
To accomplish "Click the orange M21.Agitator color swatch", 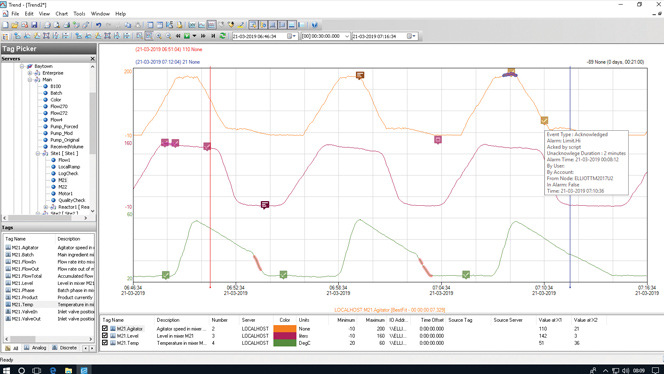I will [x=285, y=329].
